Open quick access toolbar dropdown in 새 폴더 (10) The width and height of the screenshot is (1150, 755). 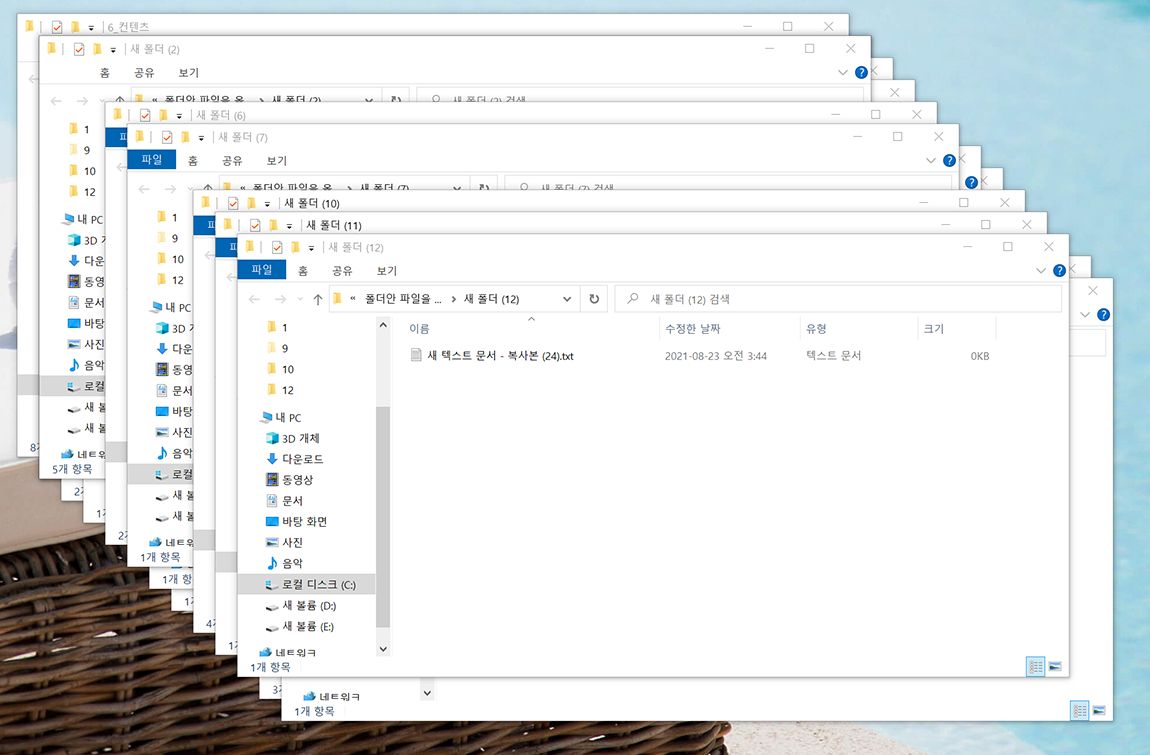(x=267, y=204)
